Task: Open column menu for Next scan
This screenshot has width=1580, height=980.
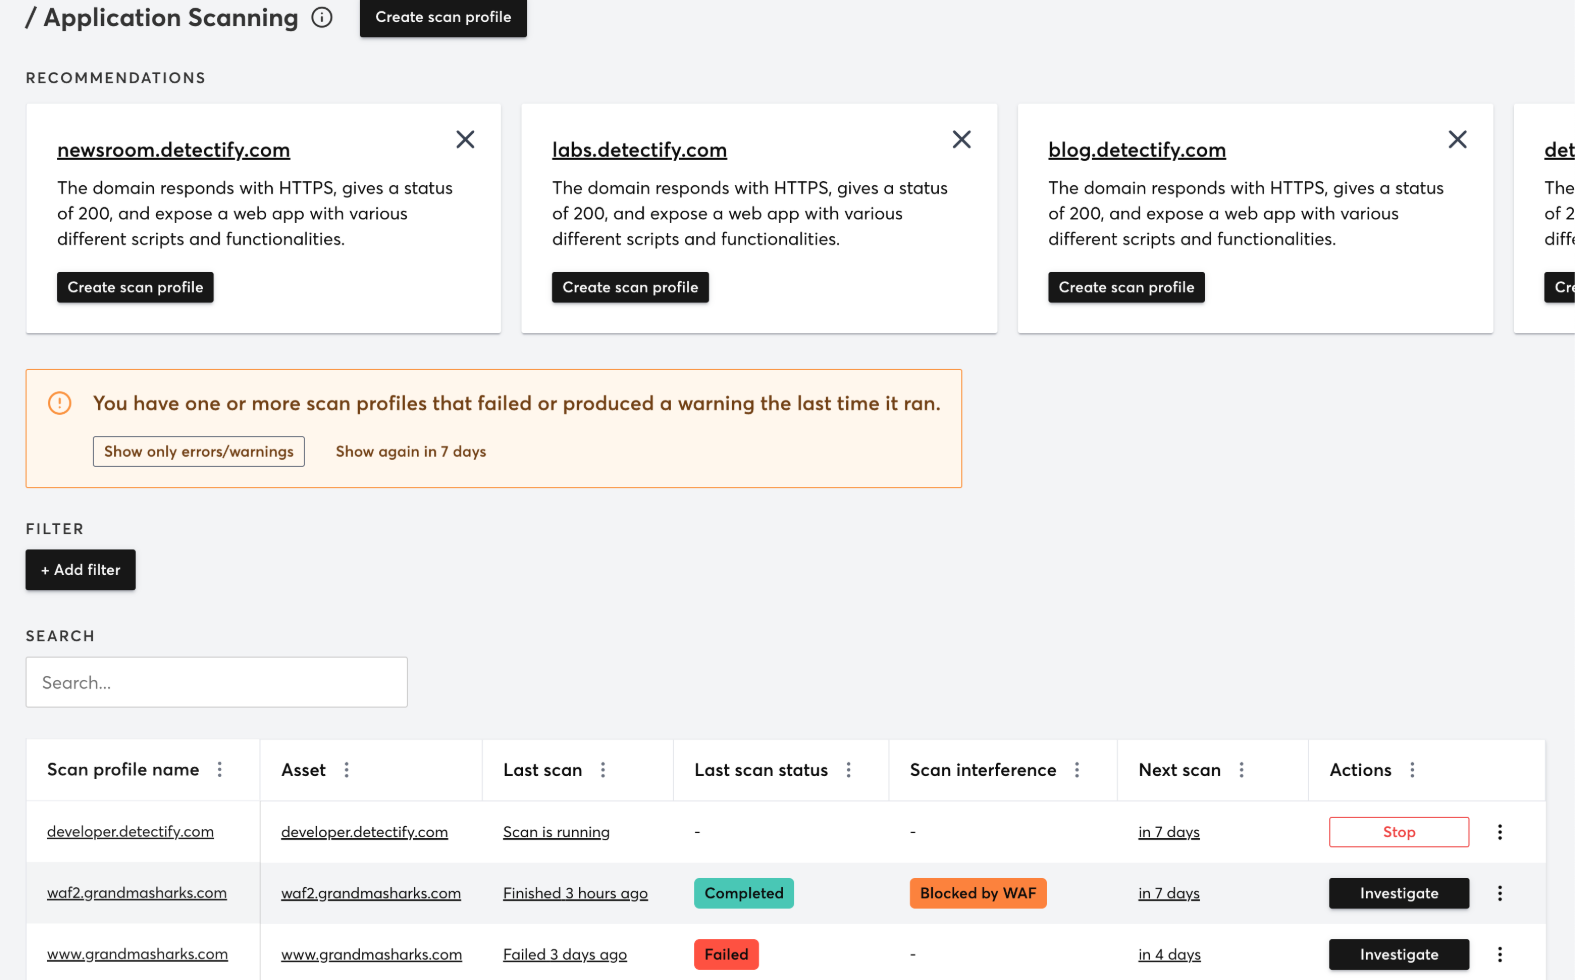Action: (1242, 769)
